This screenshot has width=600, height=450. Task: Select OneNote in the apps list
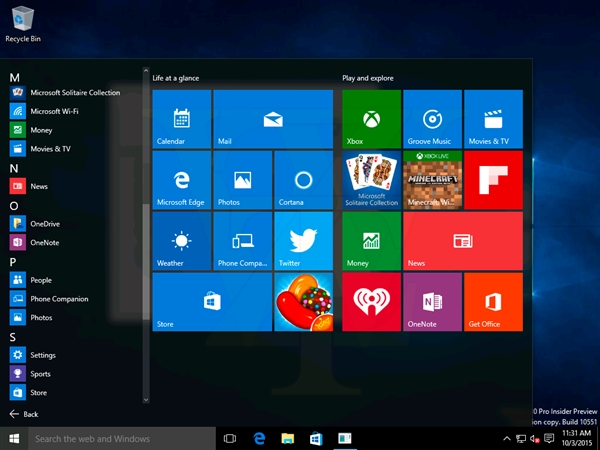pyautogui.click(x=44, y=243)
